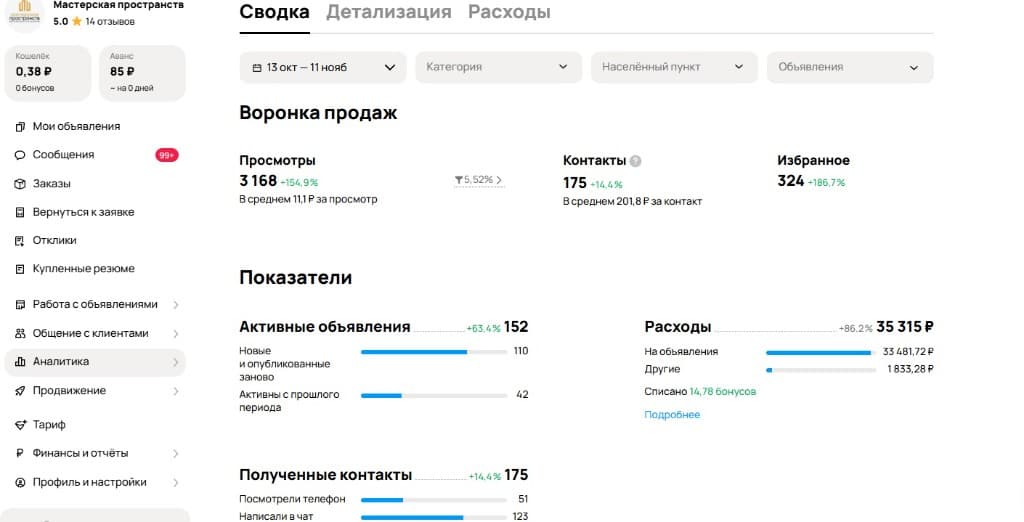The height and width of the screenshot is (522, 1024).
Task: Click the Активные объявления total 152
Action: [516, 327]
